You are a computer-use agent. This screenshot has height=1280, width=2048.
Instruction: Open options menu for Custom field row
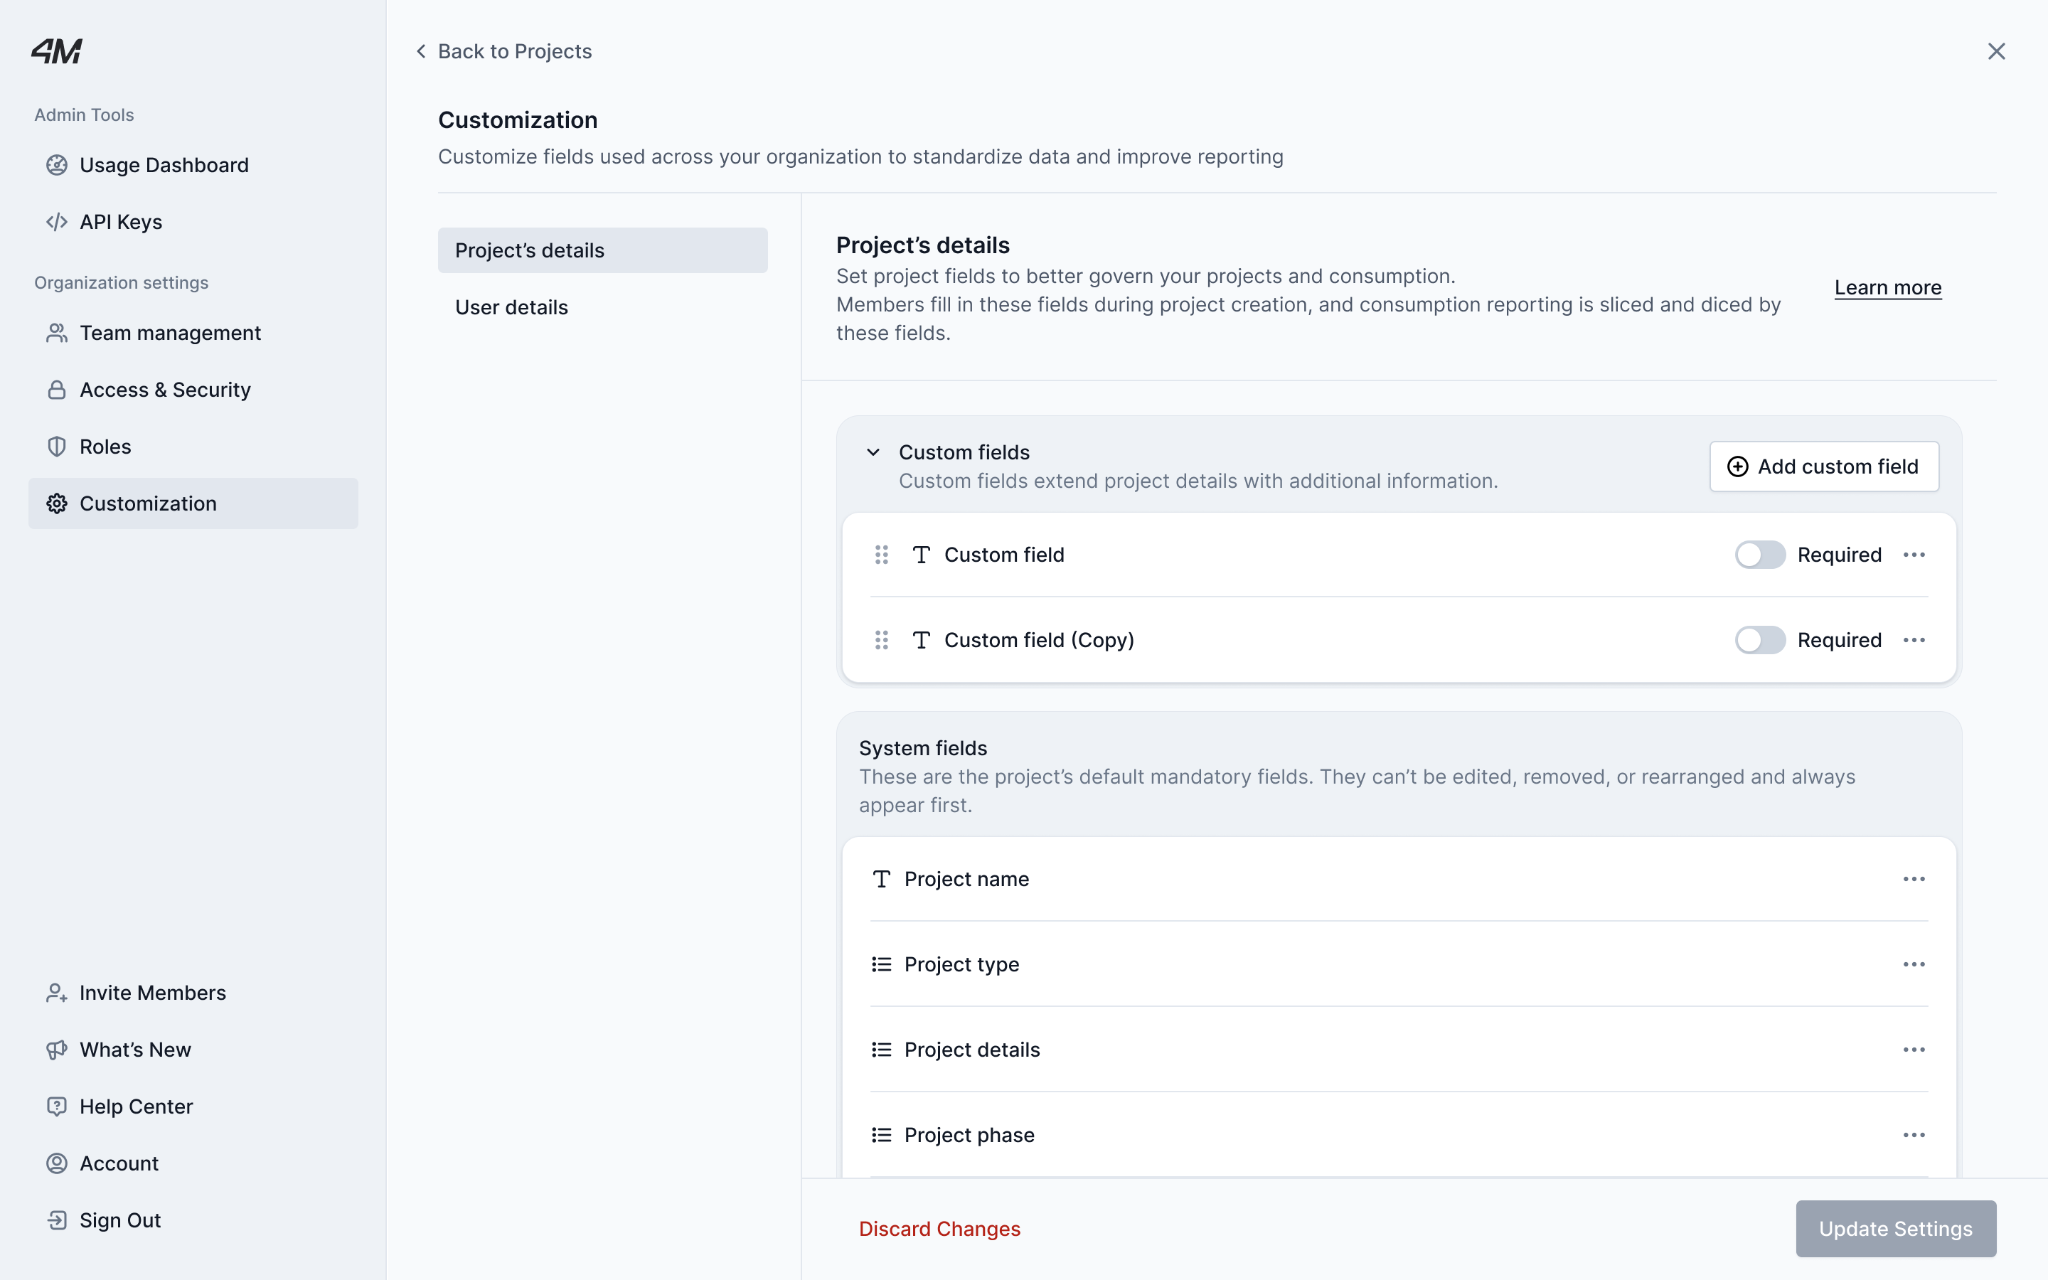point(1913,555)
